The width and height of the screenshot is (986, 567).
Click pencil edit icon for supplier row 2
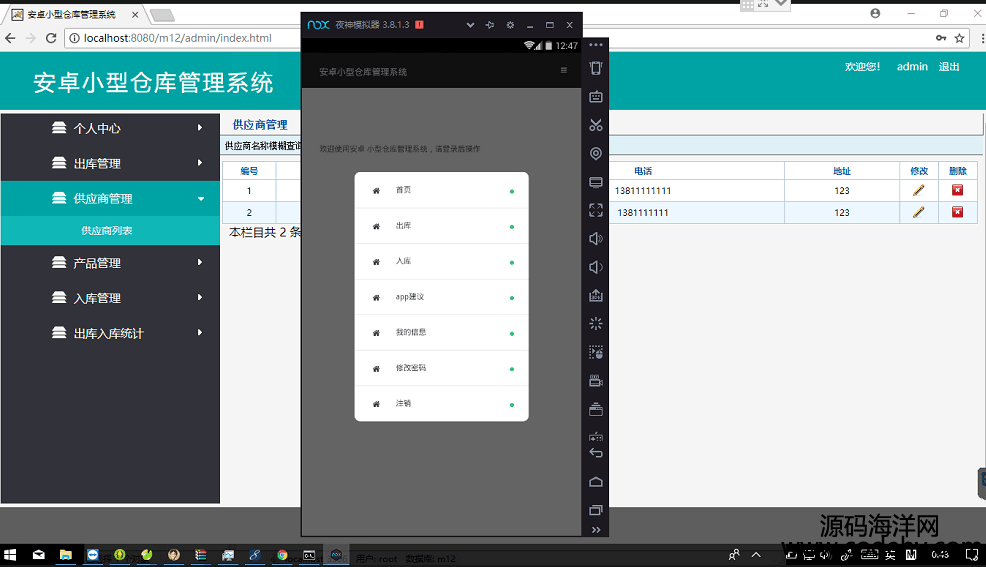point(919,212)
